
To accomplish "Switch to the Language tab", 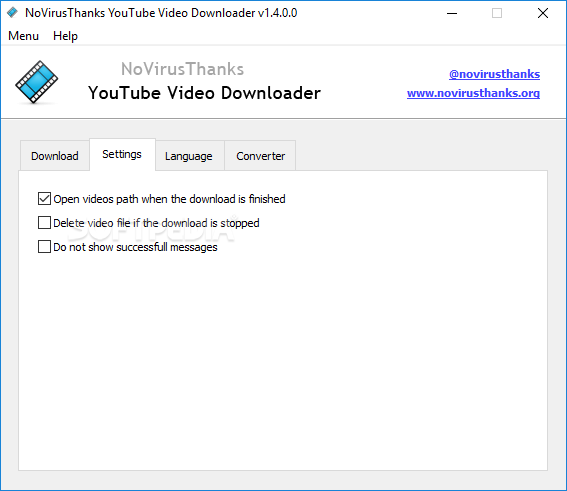I will (189, 156).
